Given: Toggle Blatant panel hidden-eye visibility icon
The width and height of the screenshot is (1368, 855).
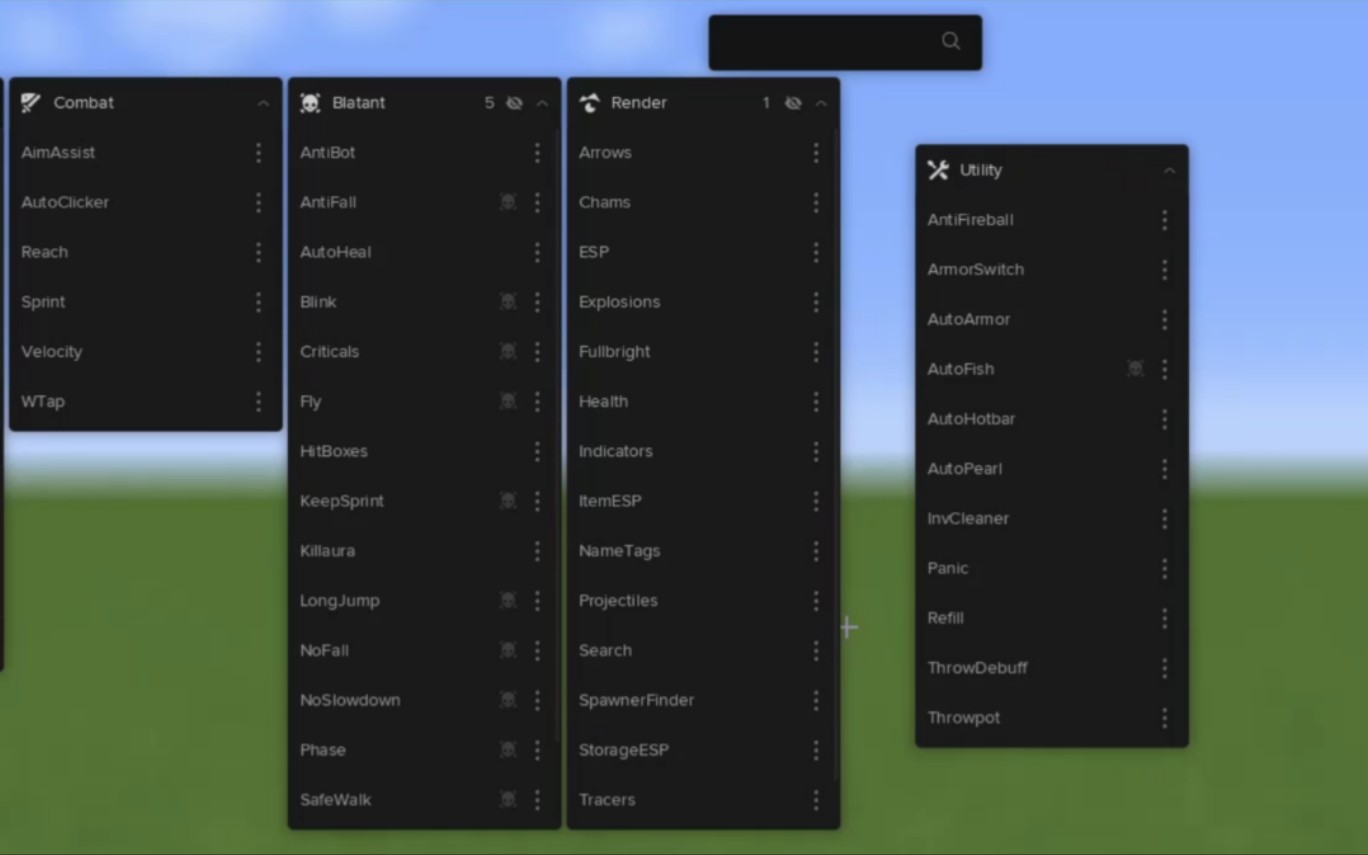Looking at the screenshot, I should pyautogui.click(x=514, y=103).
